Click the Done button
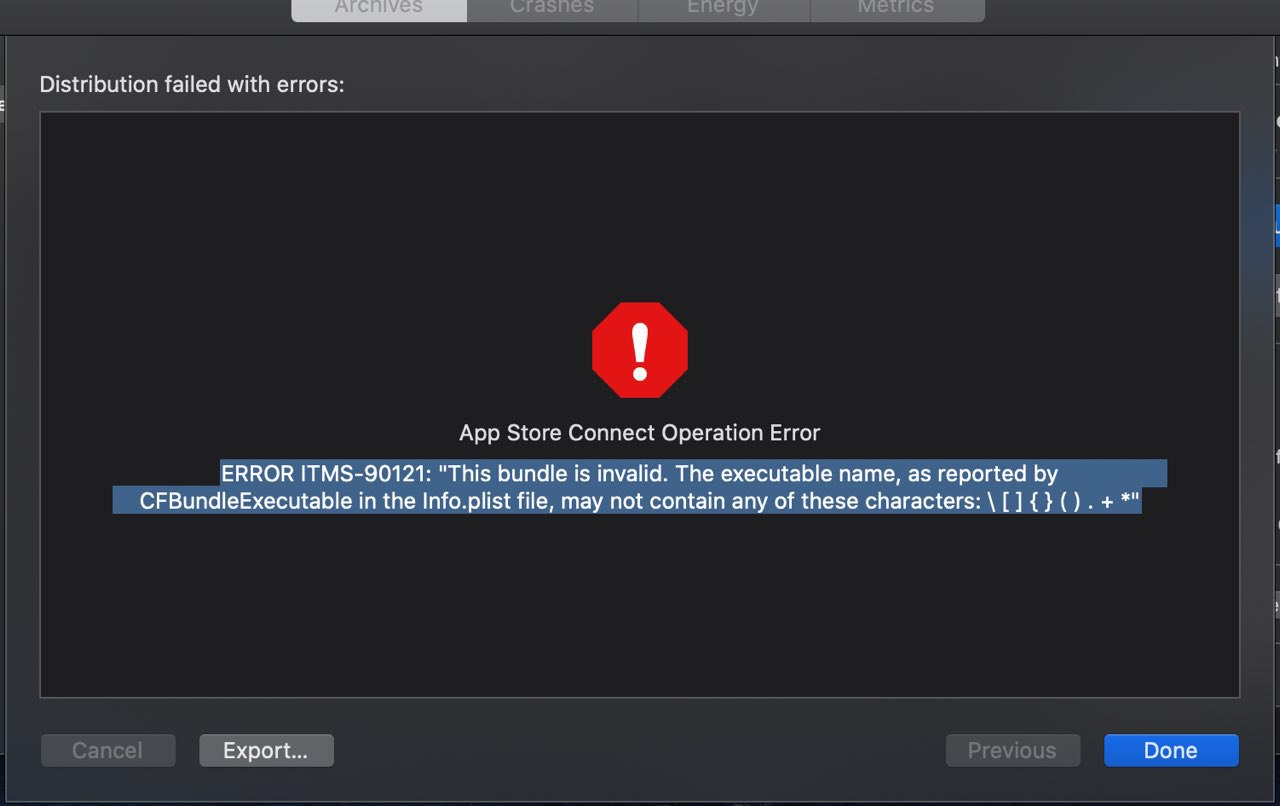Viewport: 1280px width, 806px height. (x=1171, y=750)
